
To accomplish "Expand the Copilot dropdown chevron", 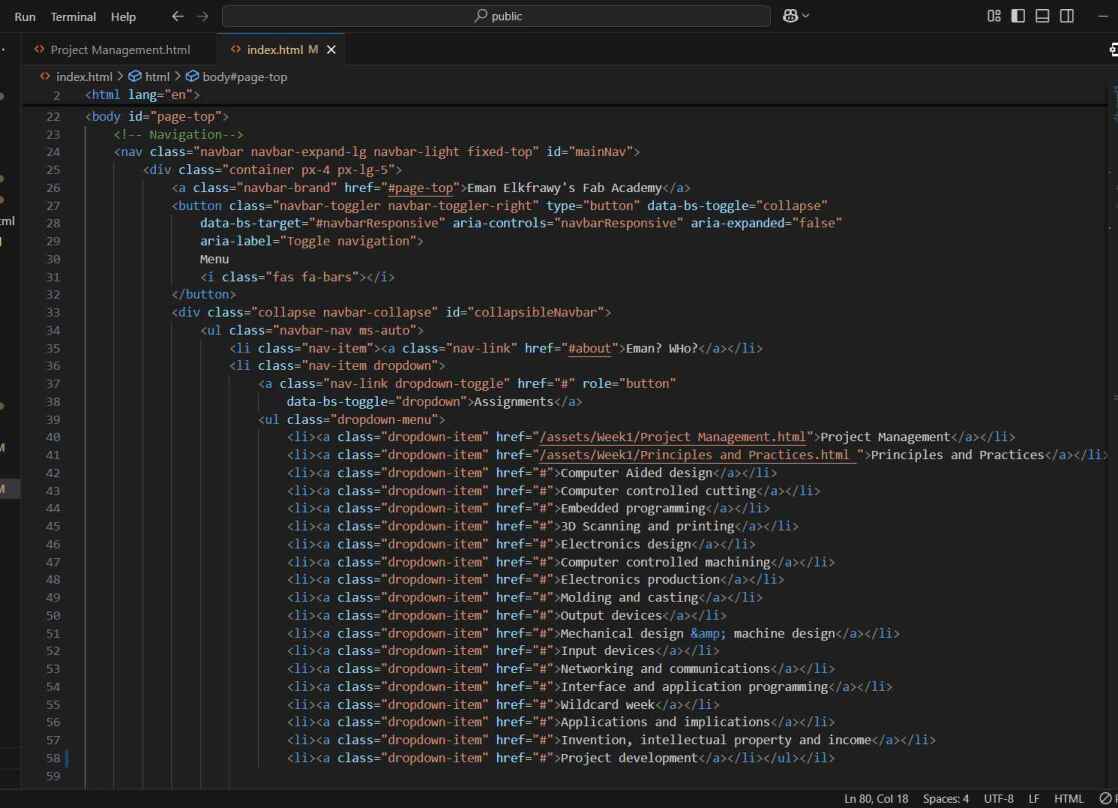I will pyautogui.click(x=806, y=16).
